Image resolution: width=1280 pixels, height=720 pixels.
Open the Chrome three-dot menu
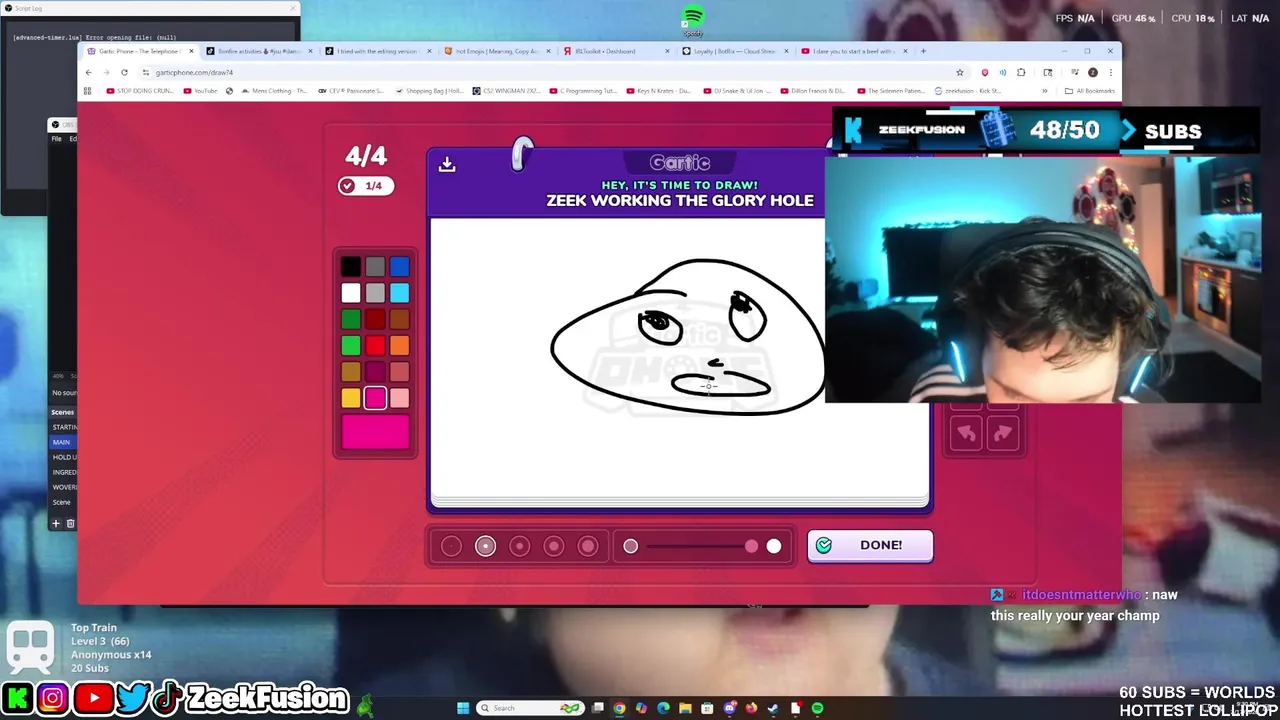1110,72
